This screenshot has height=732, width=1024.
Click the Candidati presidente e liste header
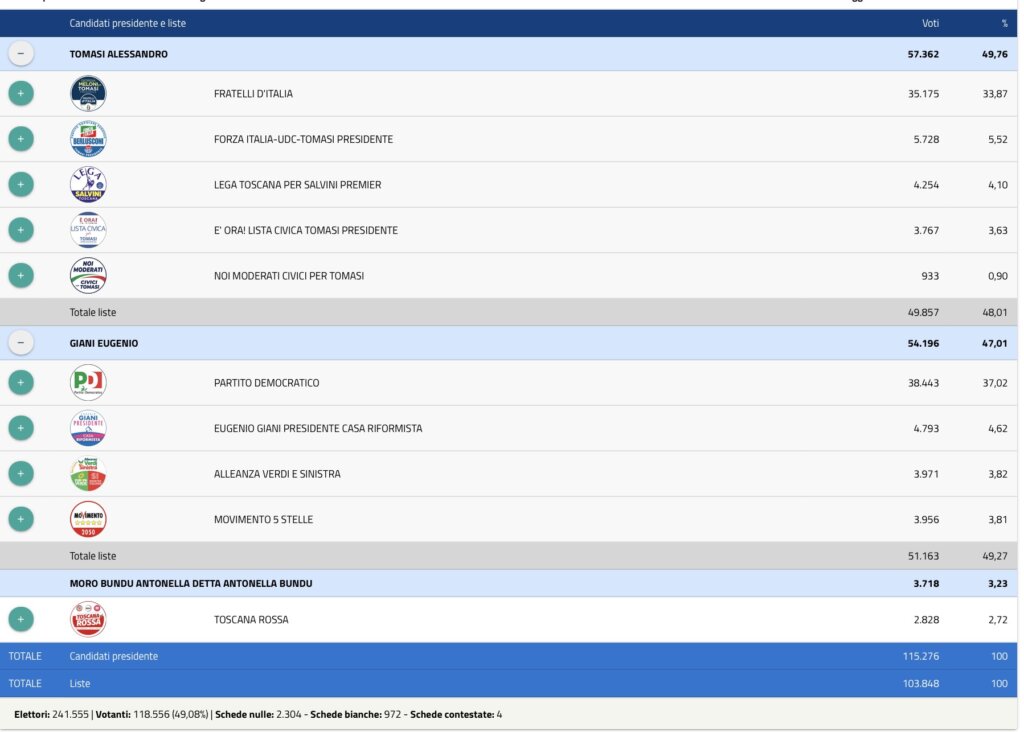tap(127, 23)
